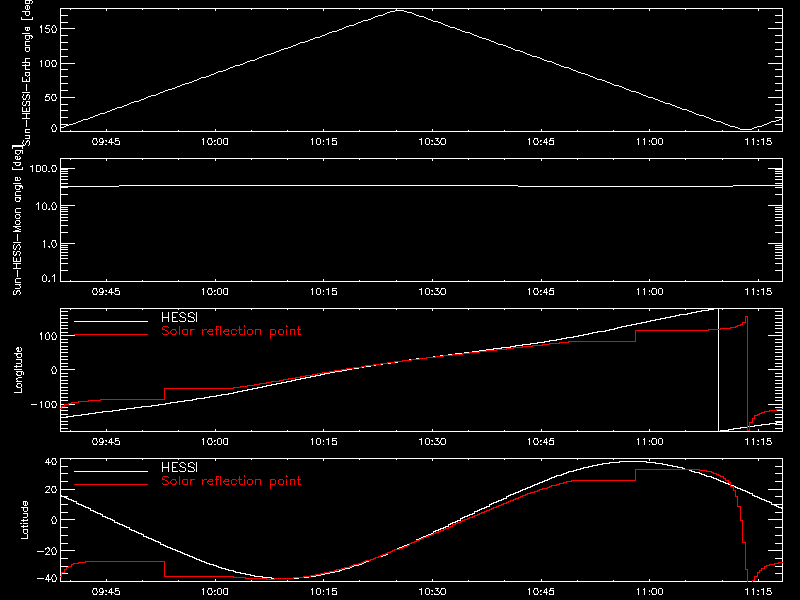This screenshot has width=800, height=600.
Task: Select the 150 tick on Earth angle plot
Action: [47, 29]
